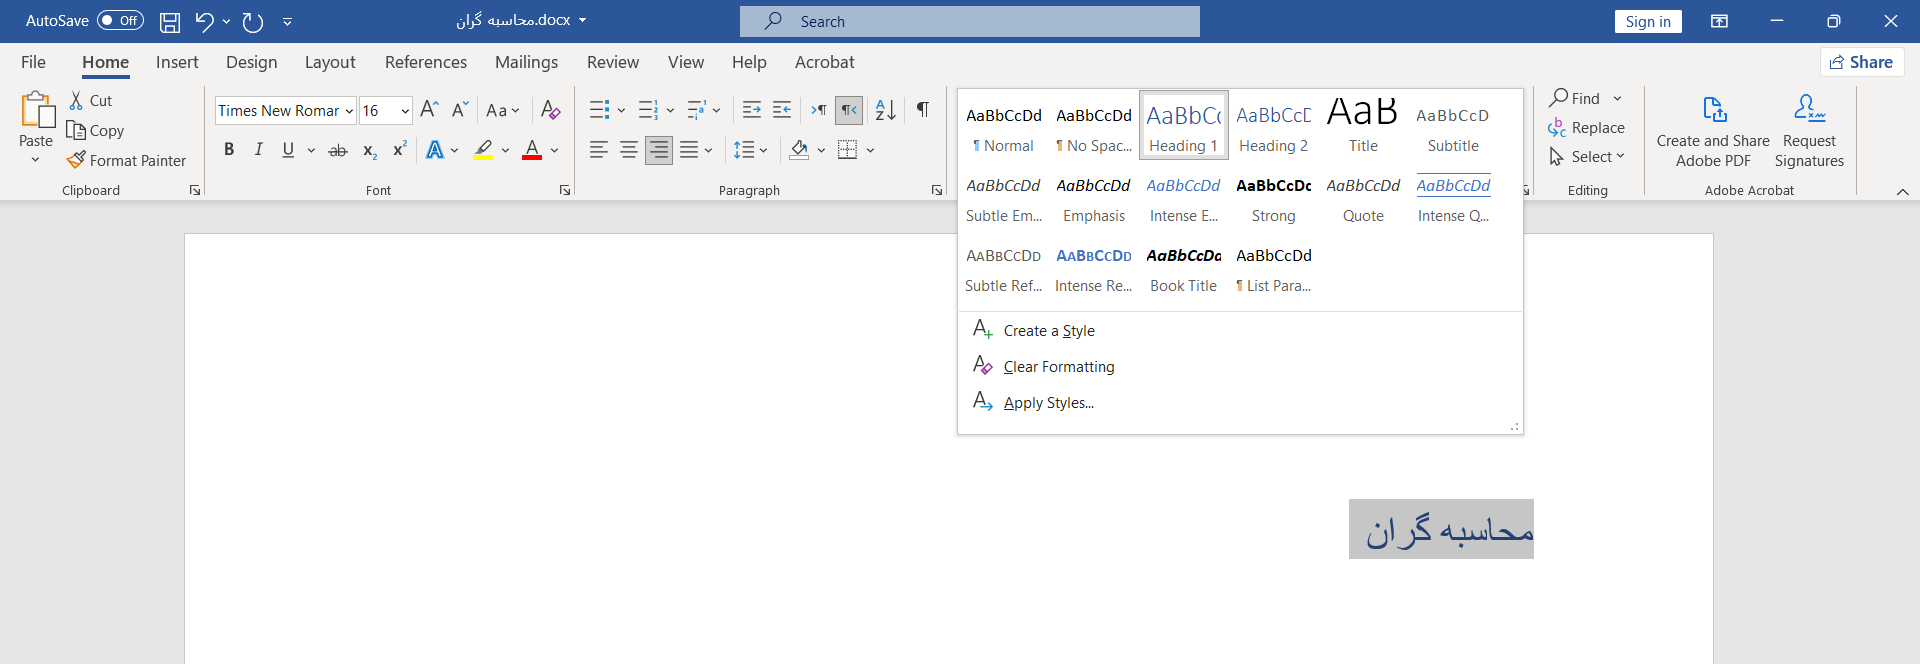
Task: Click the Superscript icon
Action: point(399,150)
